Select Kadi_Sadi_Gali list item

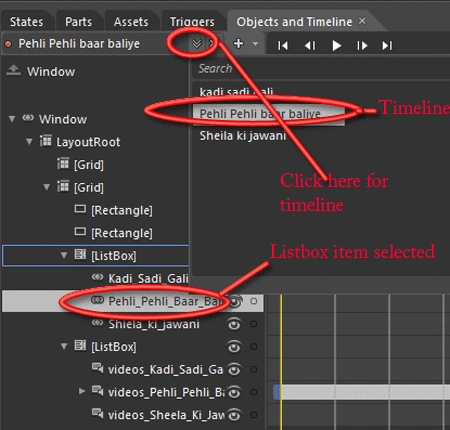pyautogui.click(x=148, y=278)
